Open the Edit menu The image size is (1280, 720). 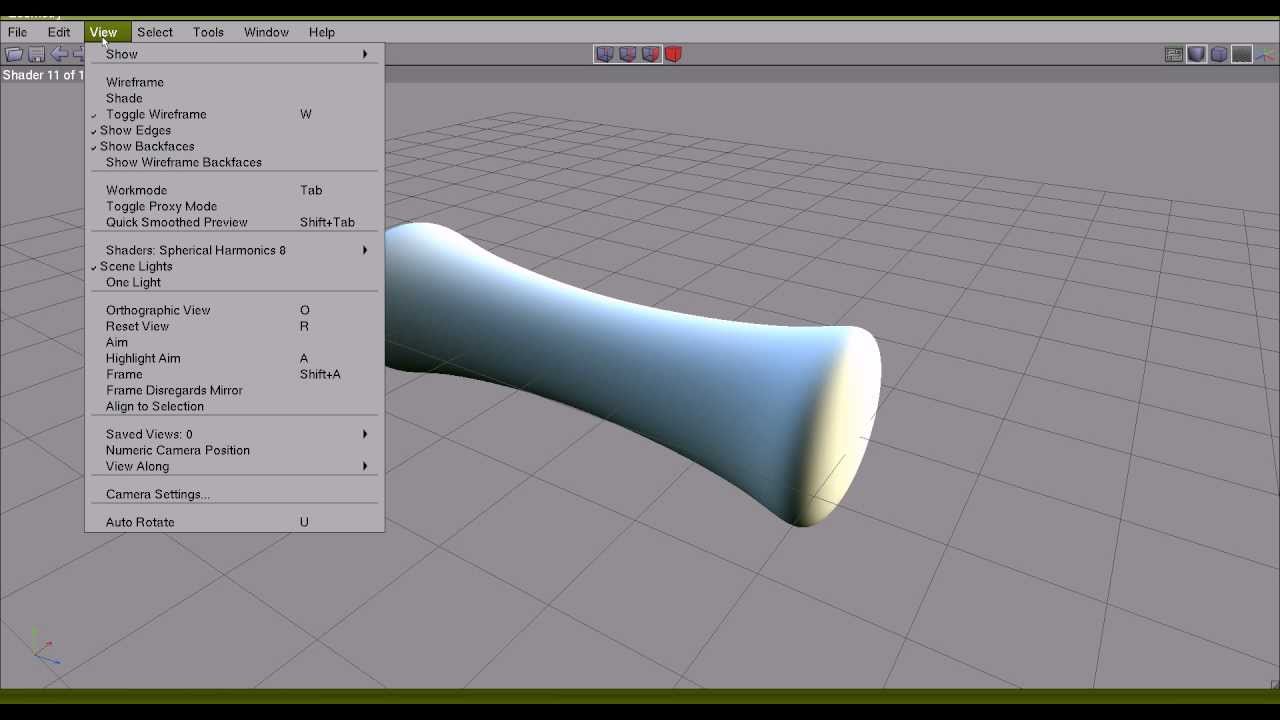(59, 32)
